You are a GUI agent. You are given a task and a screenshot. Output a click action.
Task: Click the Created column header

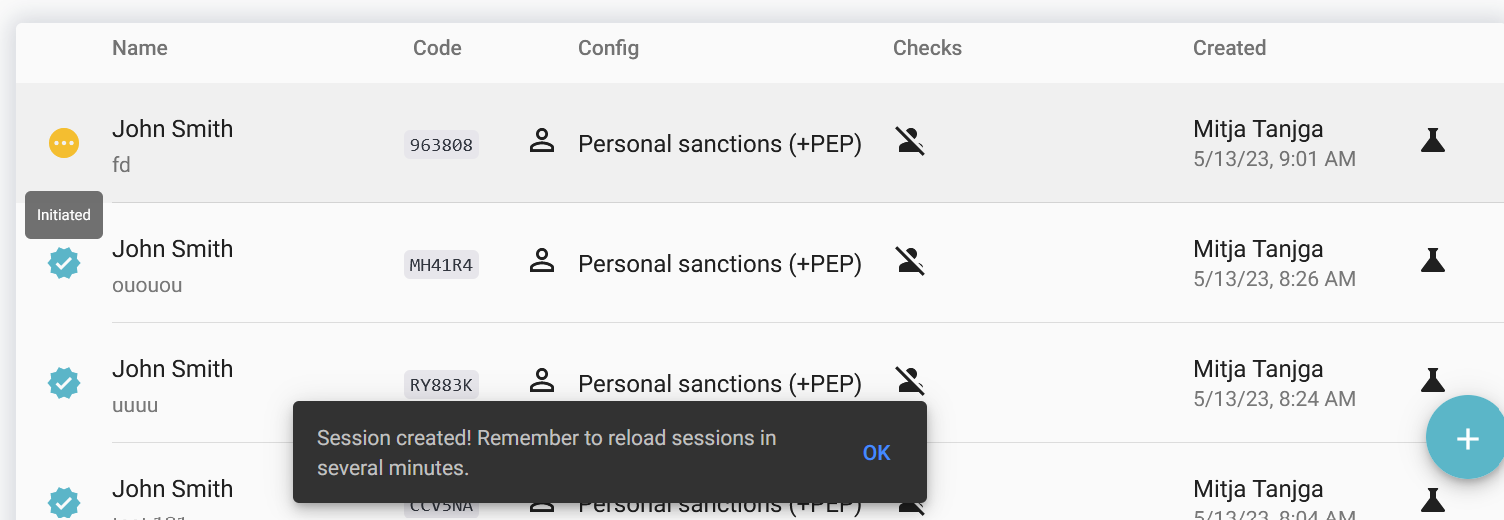(1229, 48)
